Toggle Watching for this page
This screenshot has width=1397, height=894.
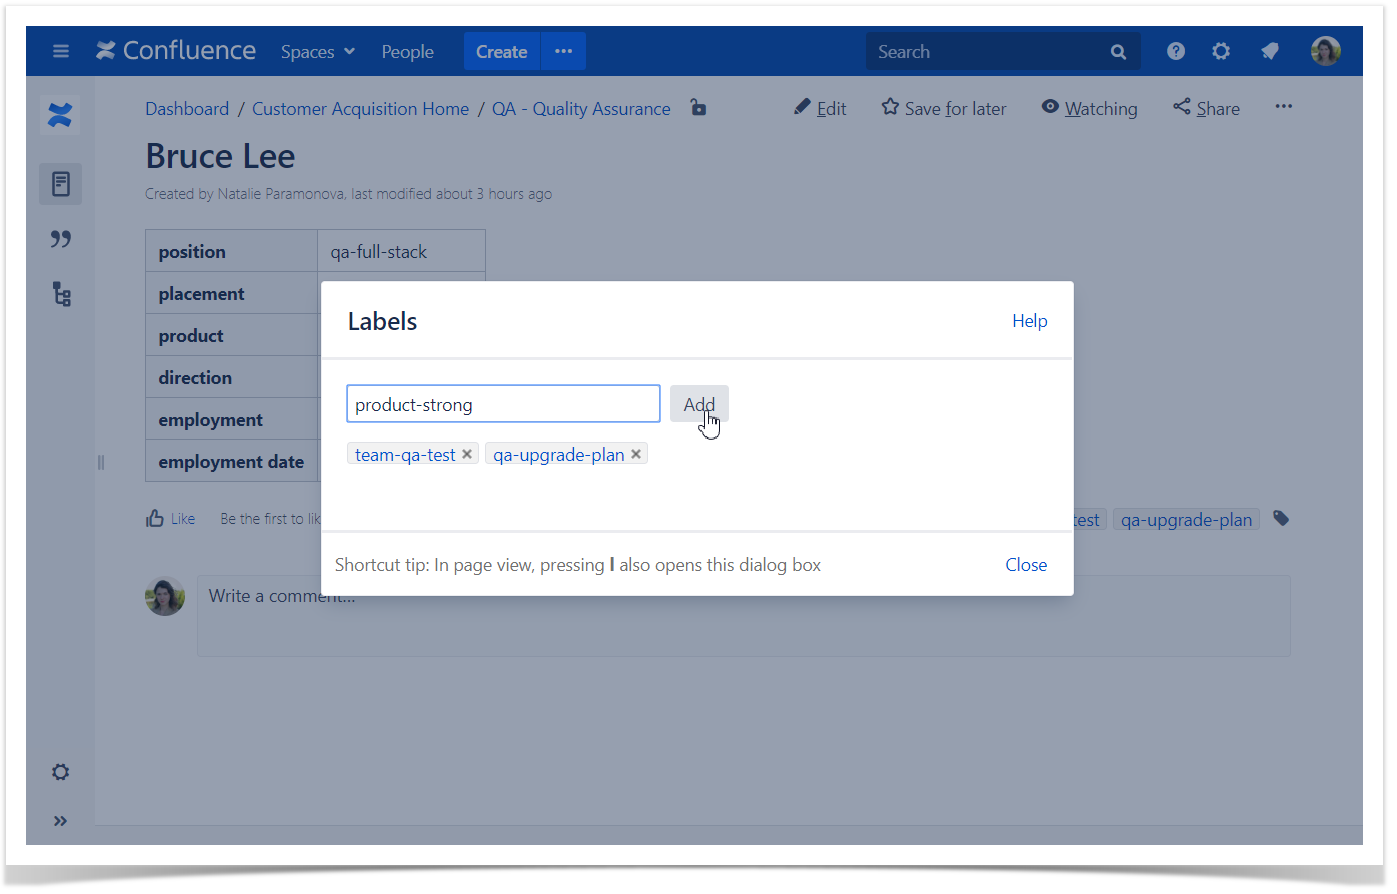pos(1089,108)
